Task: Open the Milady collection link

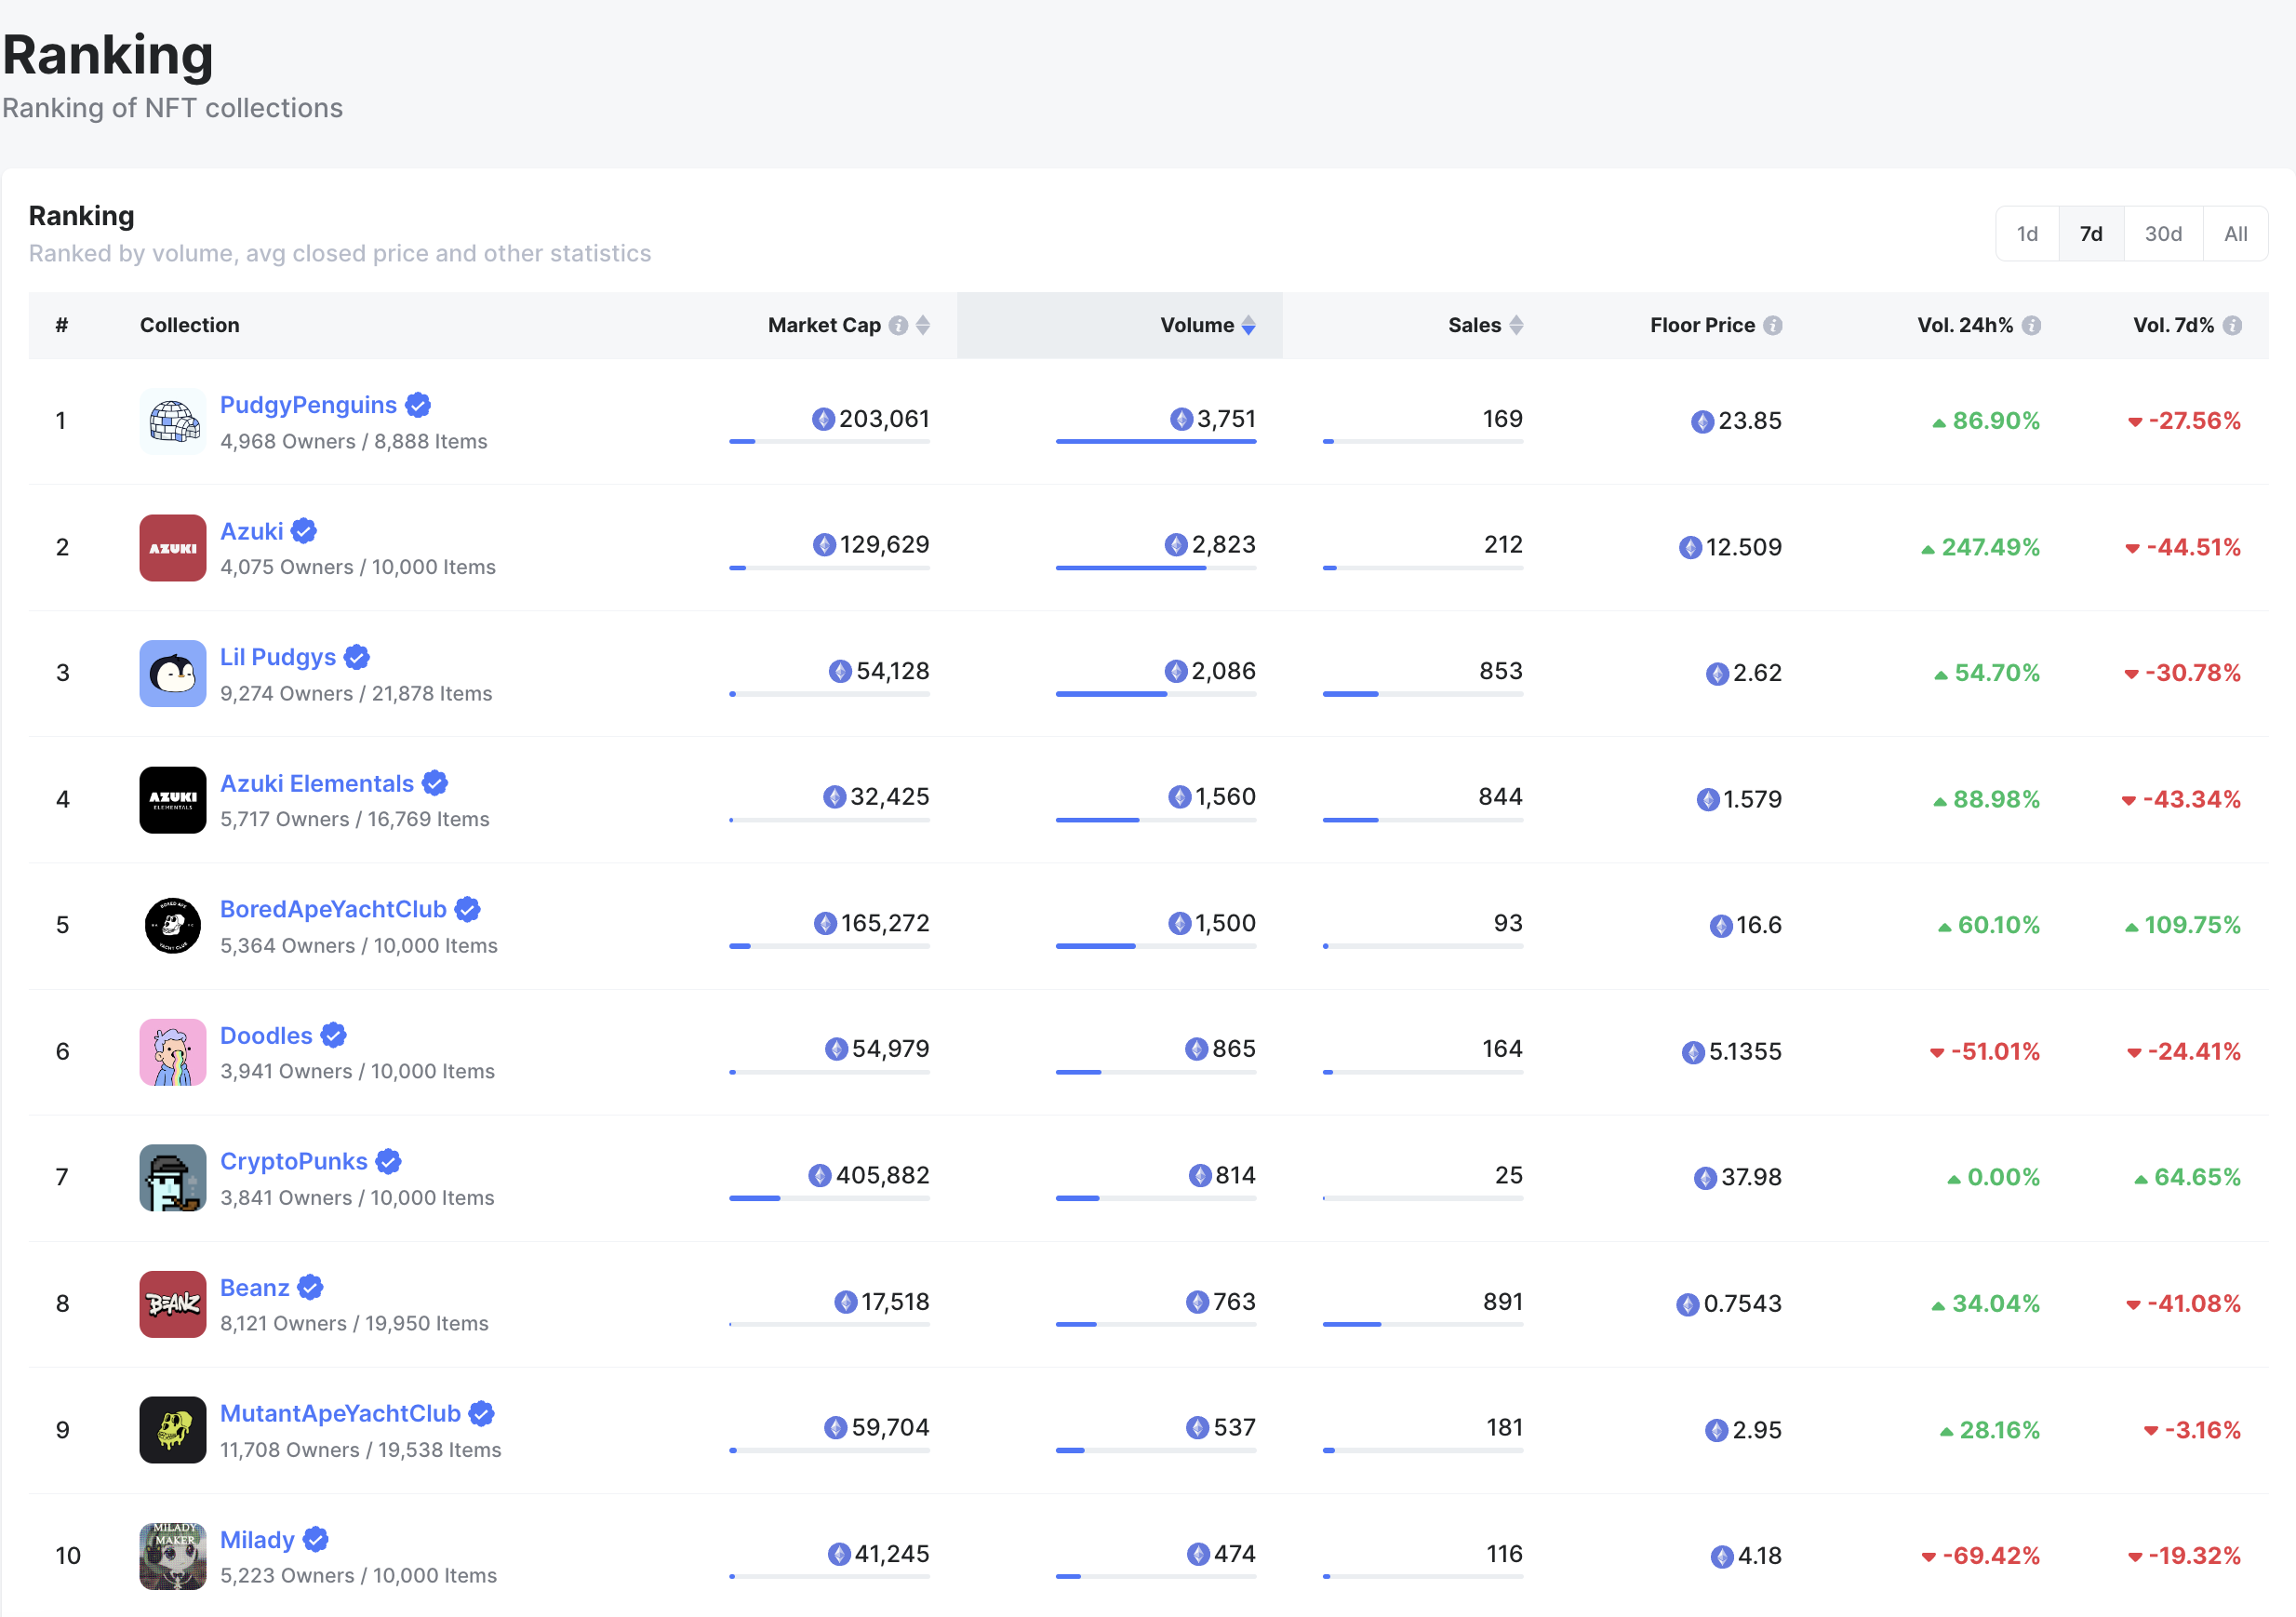Action: tap(257, 1539)
